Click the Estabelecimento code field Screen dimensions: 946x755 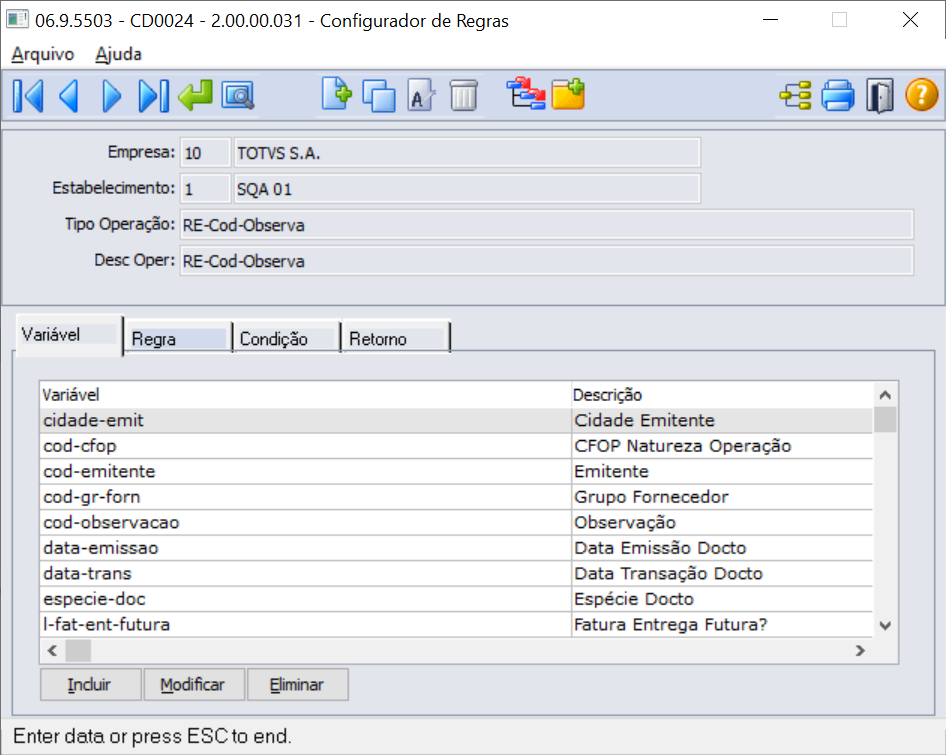pos(205,189)
